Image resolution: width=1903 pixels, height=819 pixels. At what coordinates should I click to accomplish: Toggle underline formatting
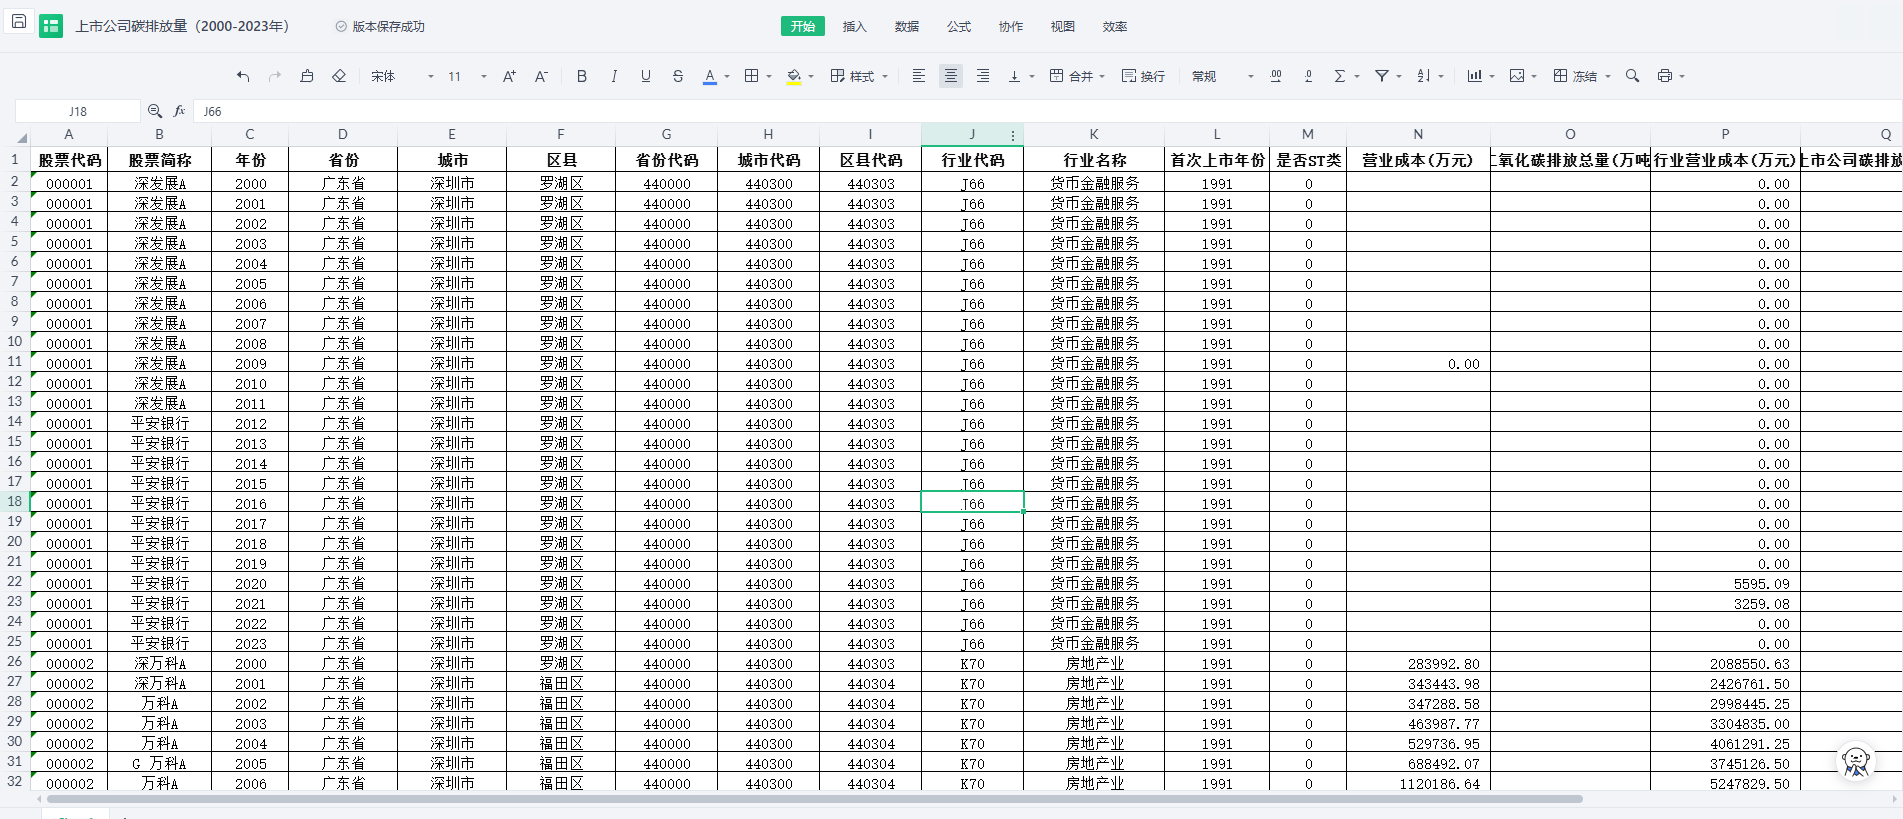pos(646,76)
